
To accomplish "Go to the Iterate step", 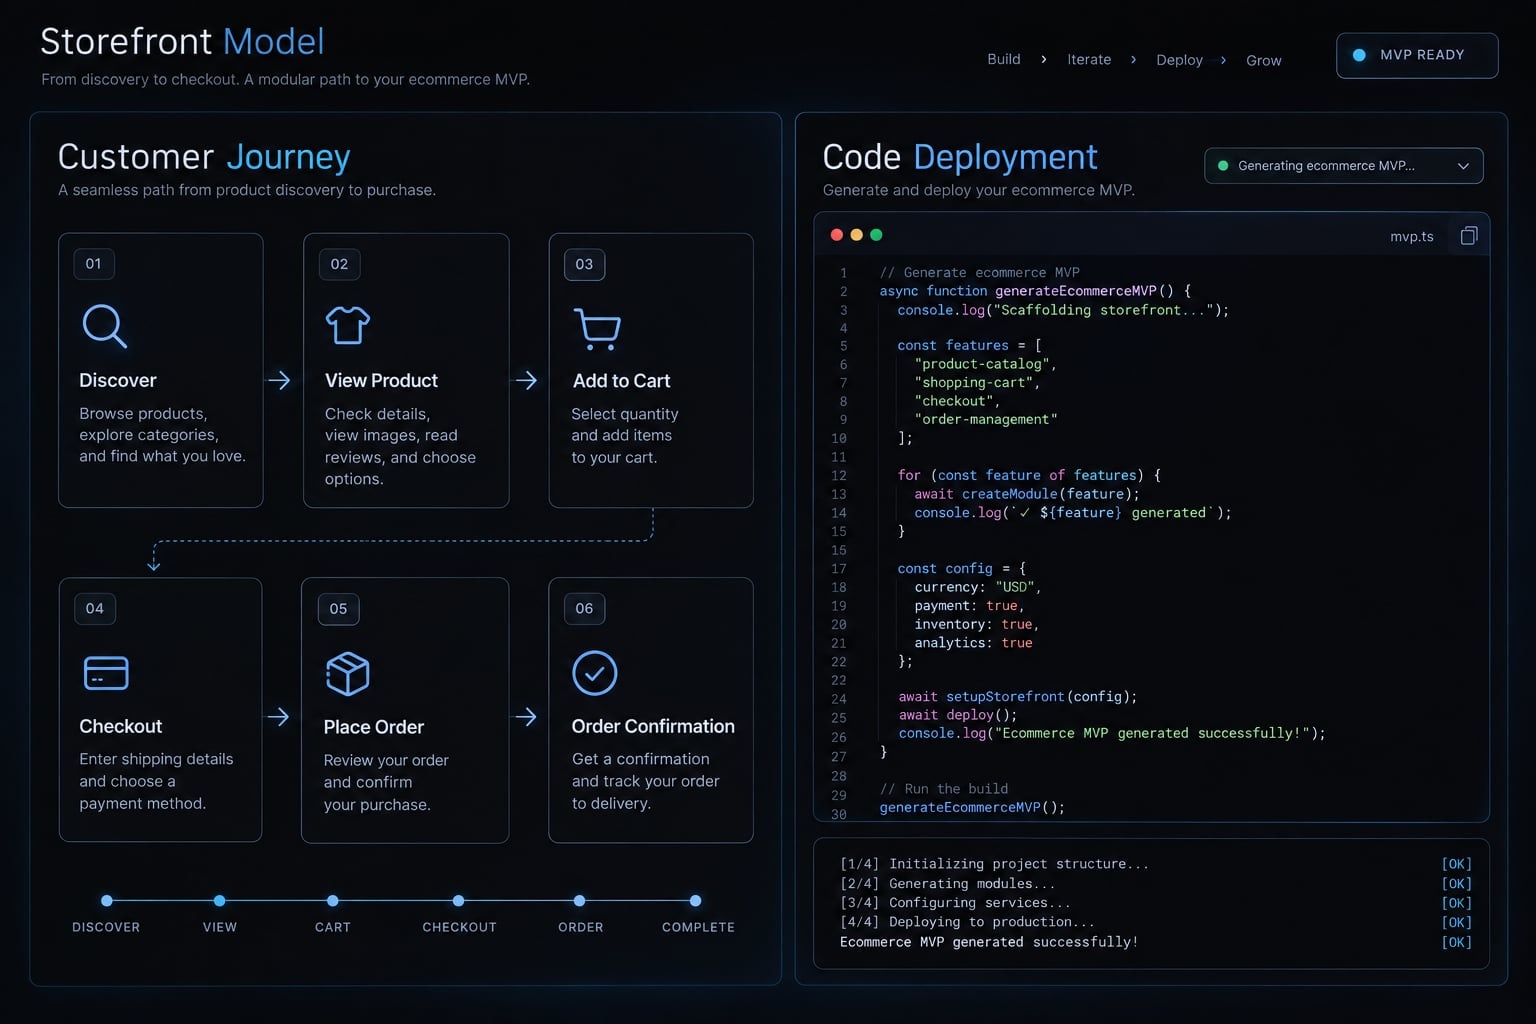I will (1089, 60).
